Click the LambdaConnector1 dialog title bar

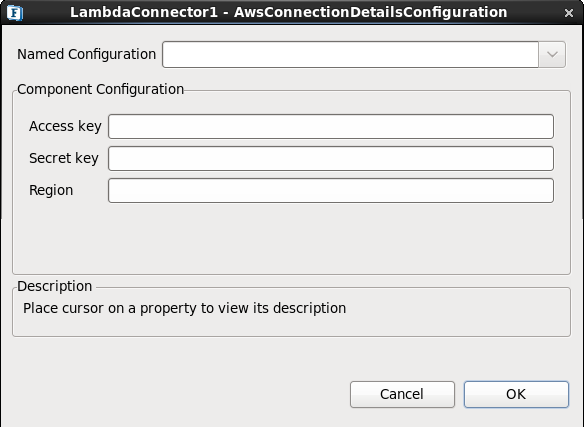[x=289, y=12]
